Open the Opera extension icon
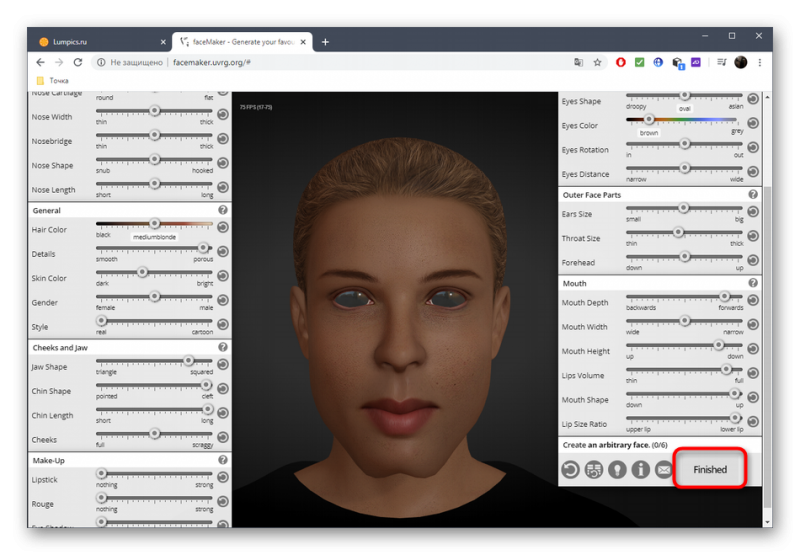The image size is (800, 555). [x=620, y=62]
